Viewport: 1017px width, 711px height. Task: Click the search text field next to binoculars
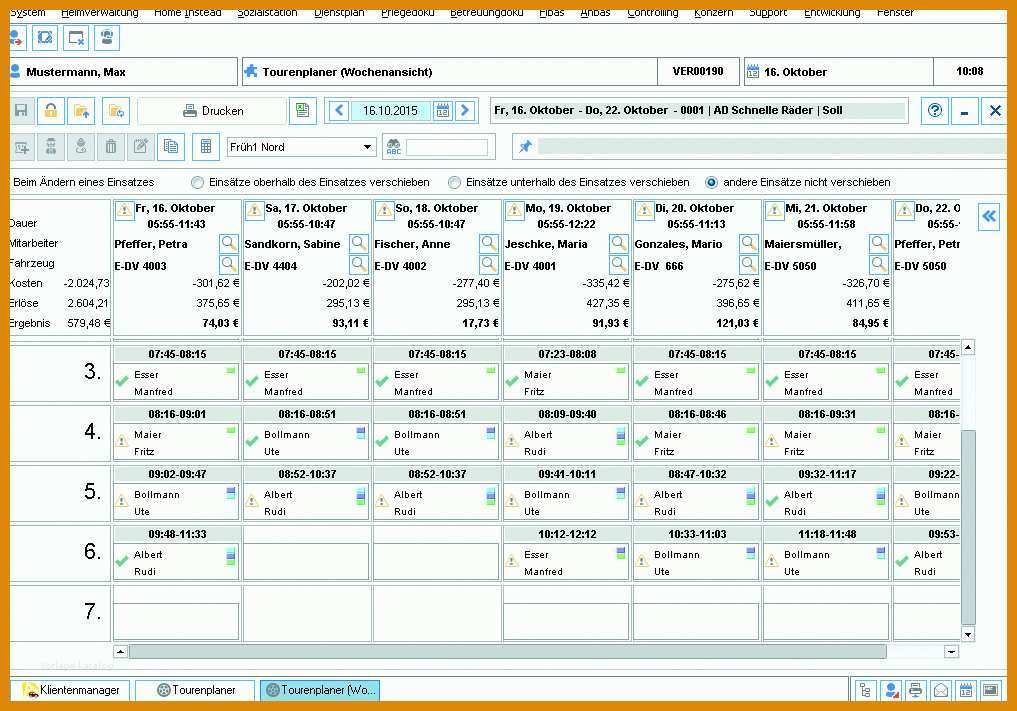[x=447, y=147]
